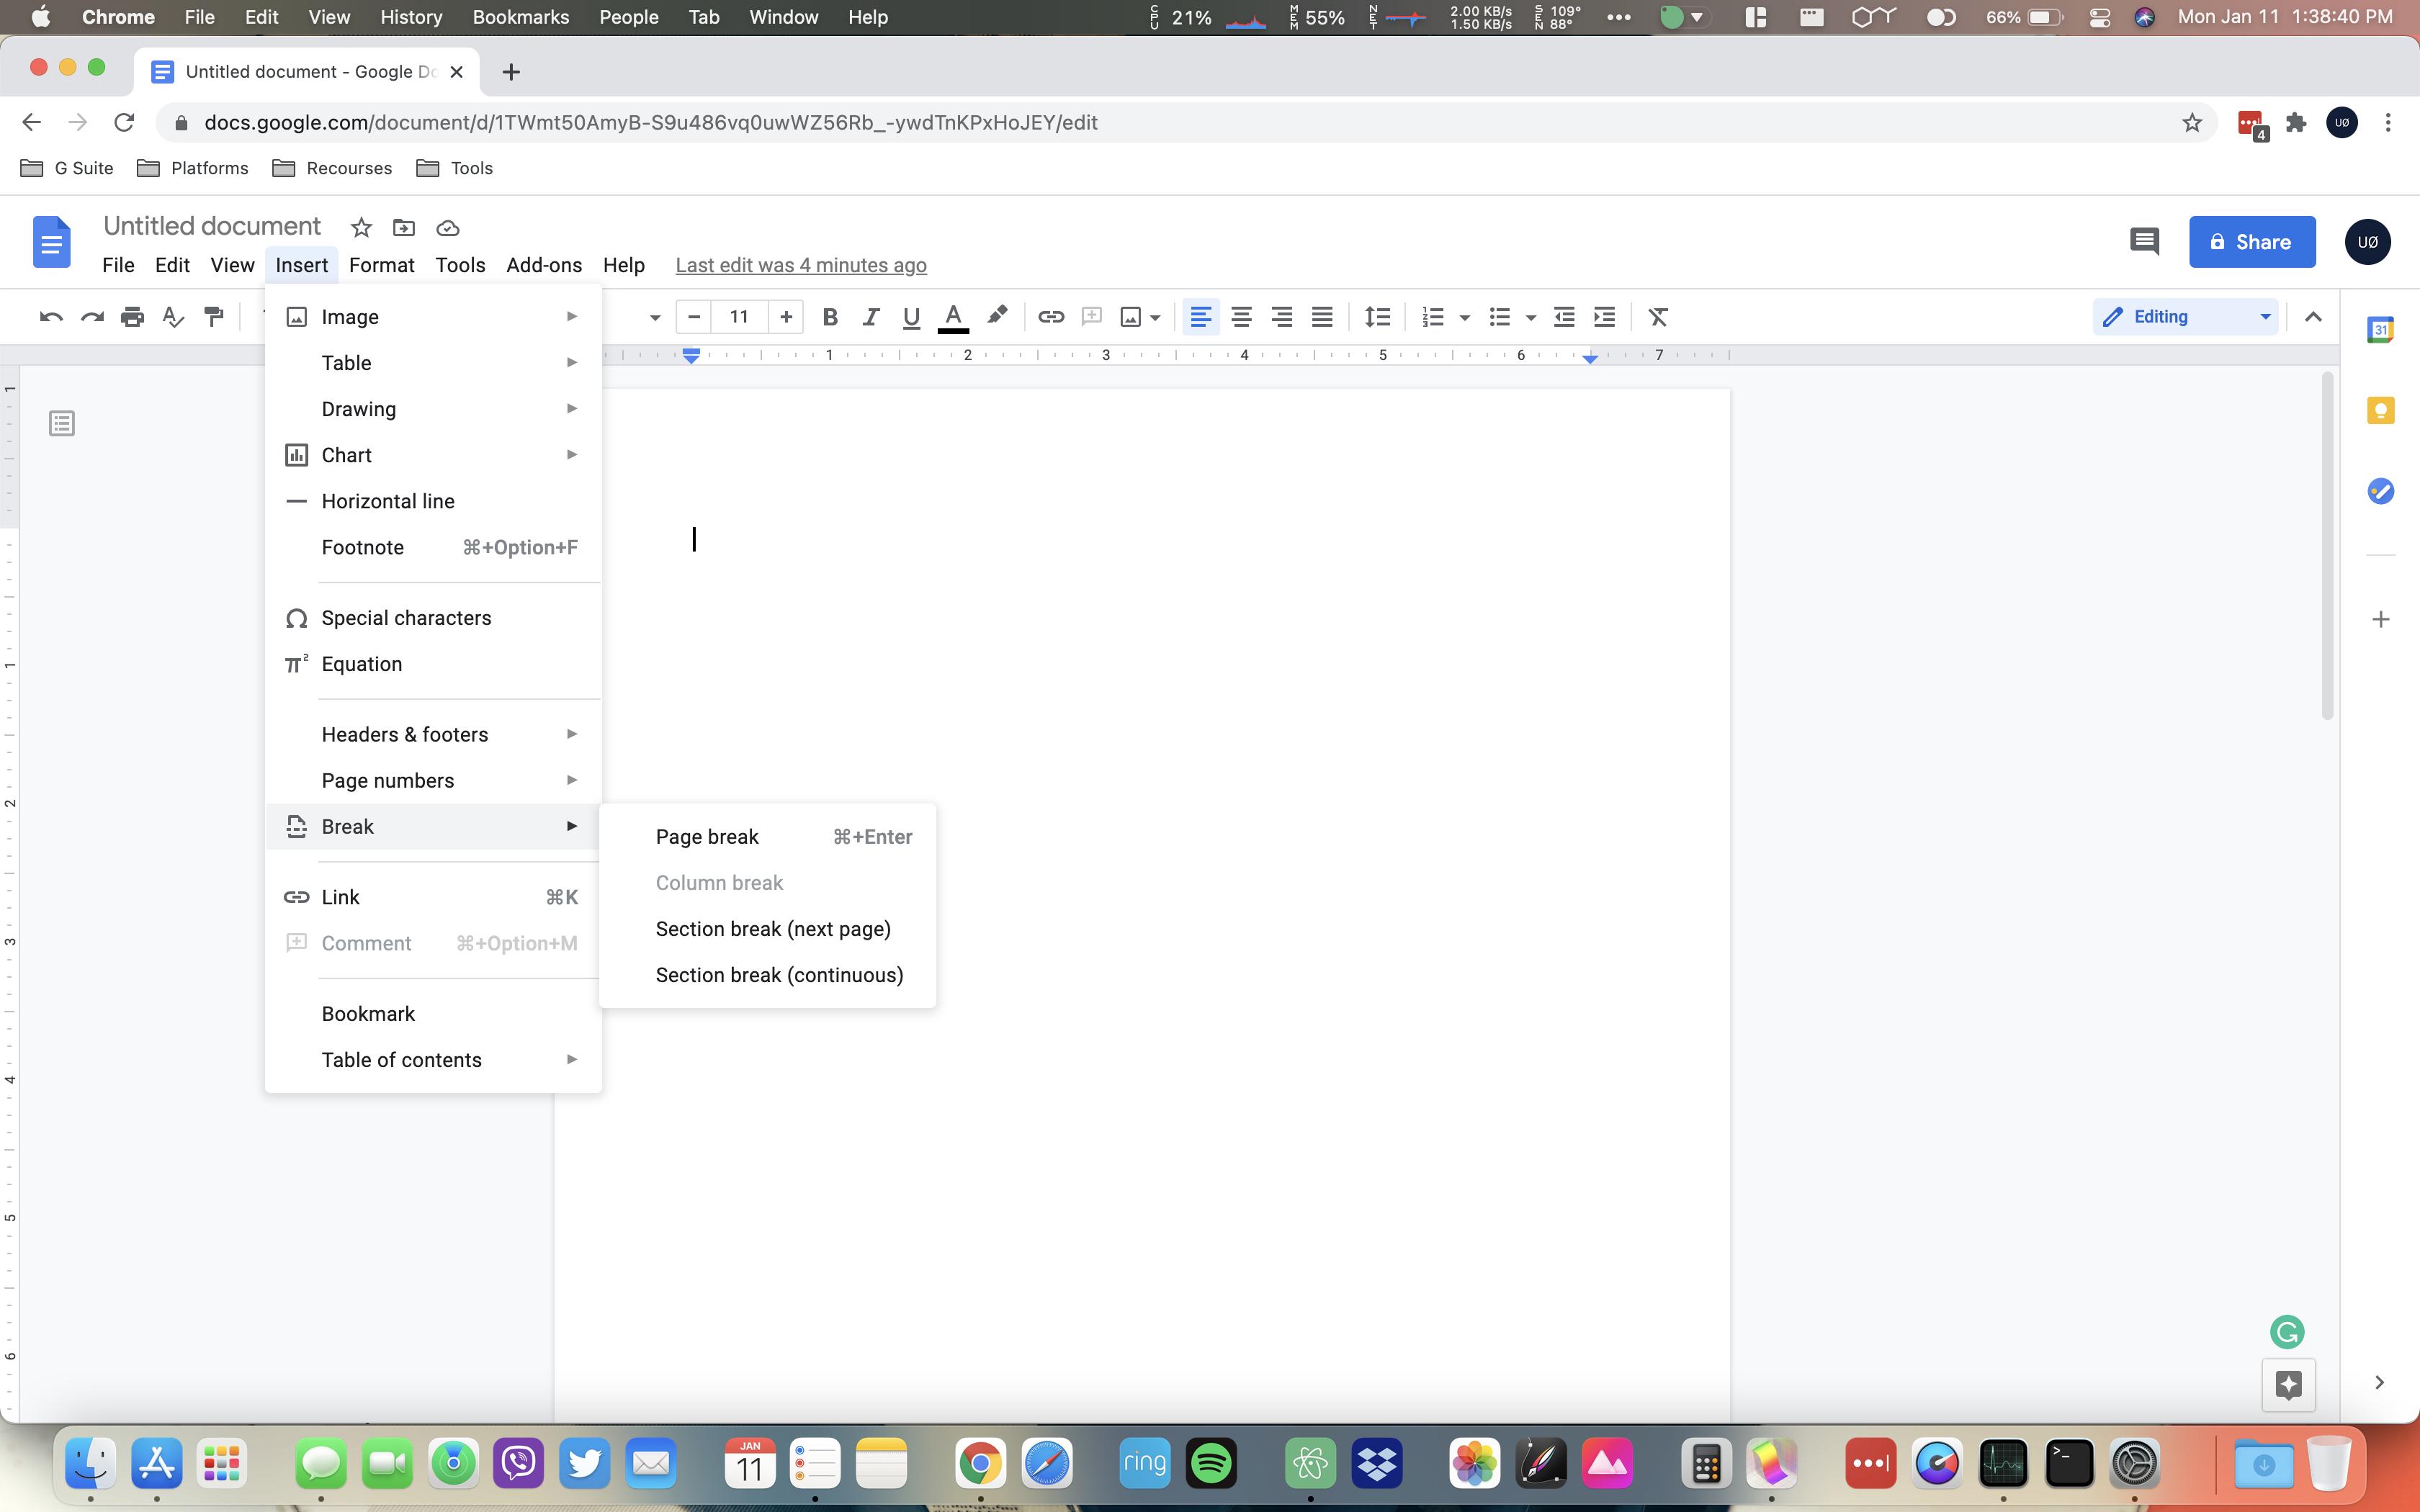Viewport: 2420px width, 1512px height.
Task: Insert a link with the toolbar link icon
Action: [x=1050, y=317]
